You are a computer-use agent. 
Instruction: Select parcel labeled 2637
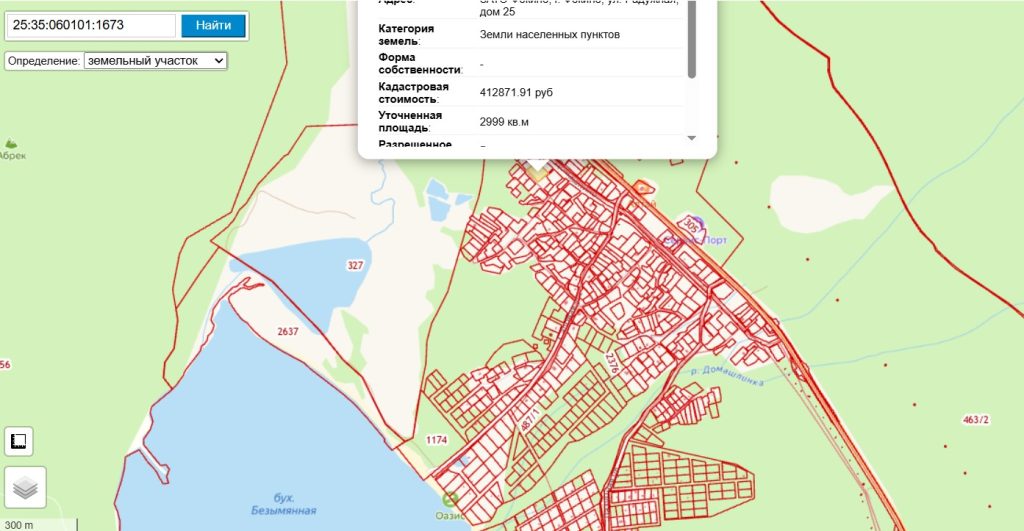(x=288, y=331)
